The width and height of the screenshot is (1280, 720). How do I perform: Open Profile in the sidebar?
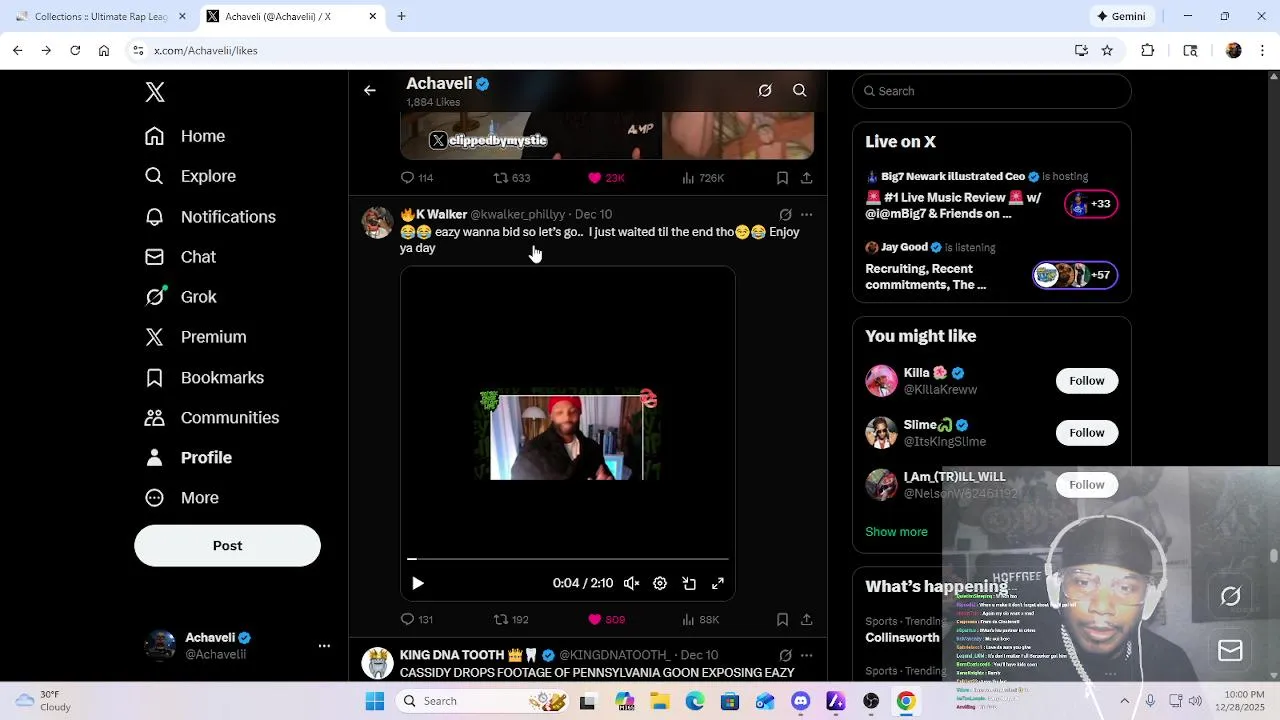pos(188,458)
